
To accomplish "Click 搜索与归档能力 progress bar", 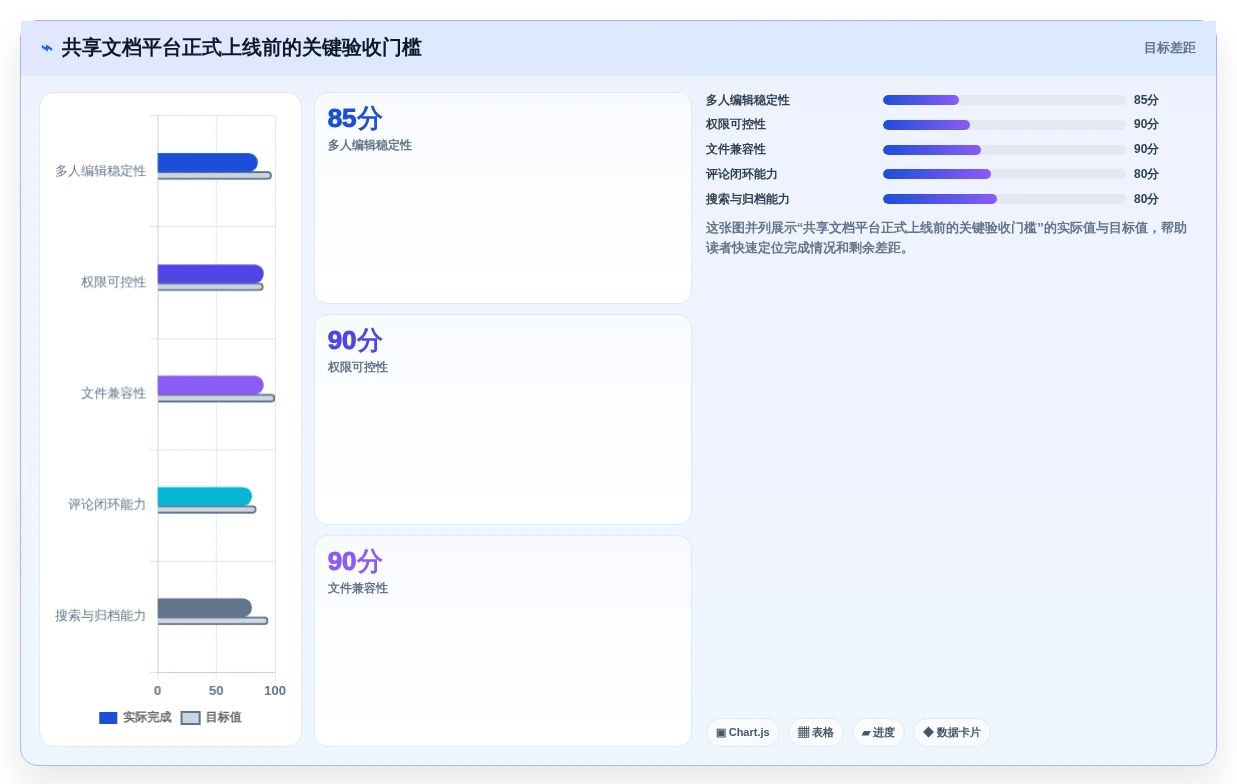I will click(x=1004, y=199).
